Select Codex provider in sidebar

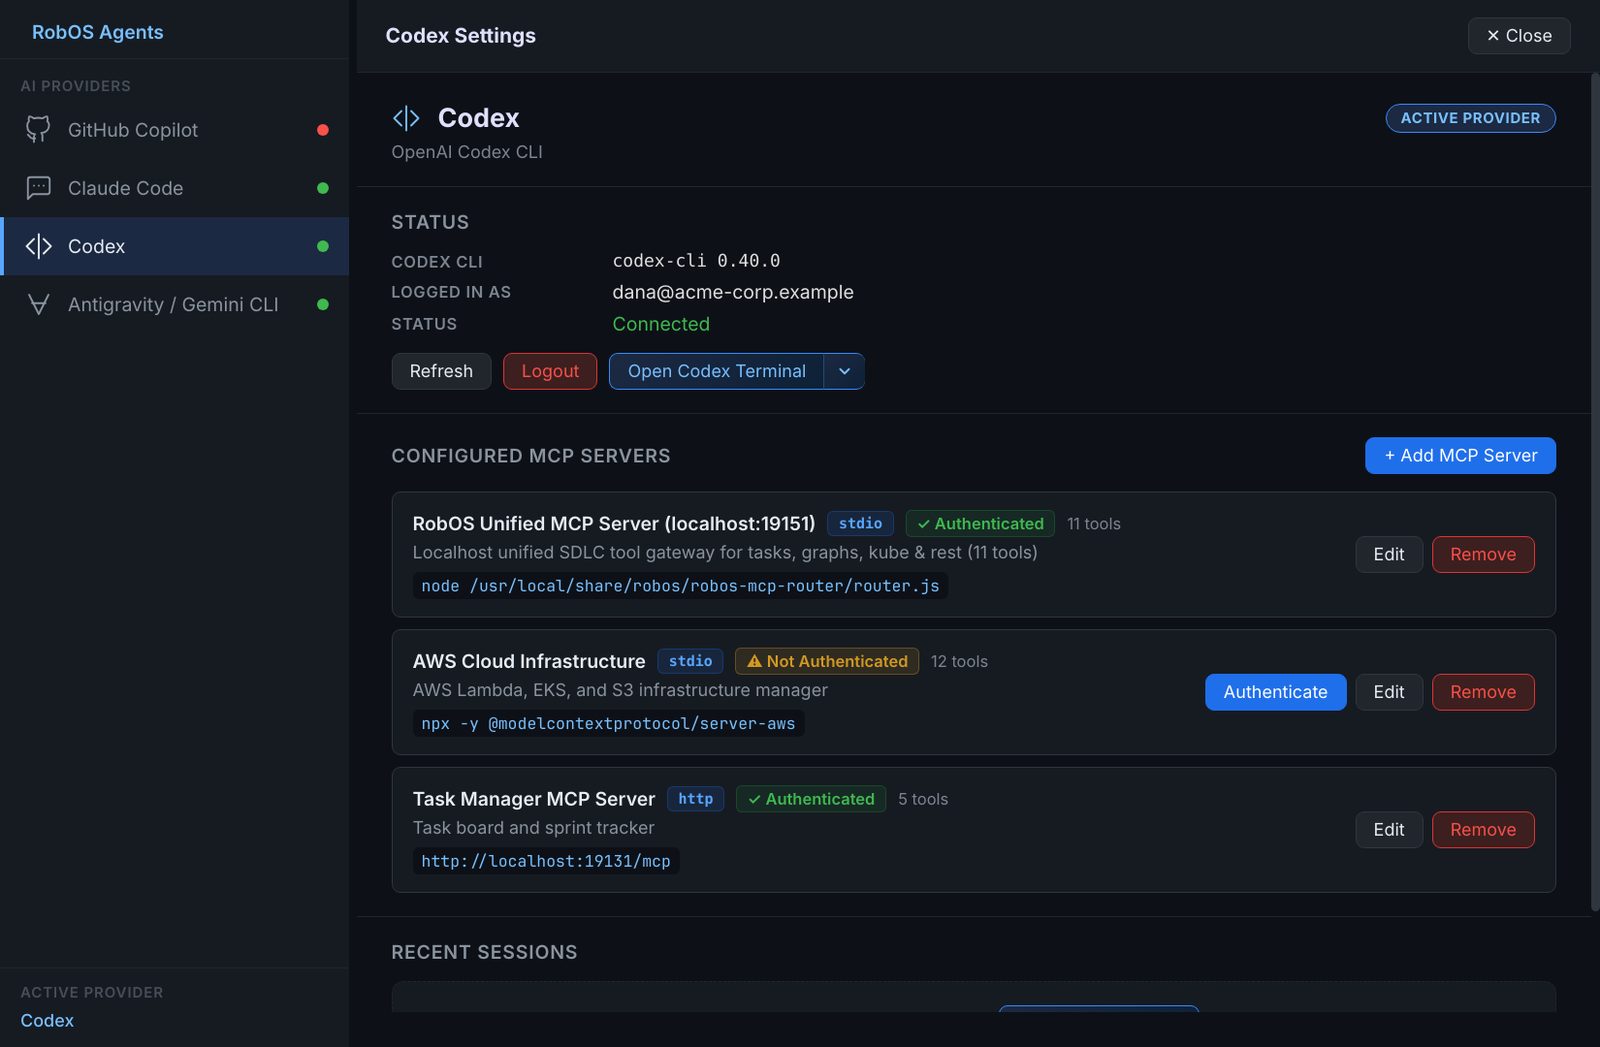(x=175, y=246)
